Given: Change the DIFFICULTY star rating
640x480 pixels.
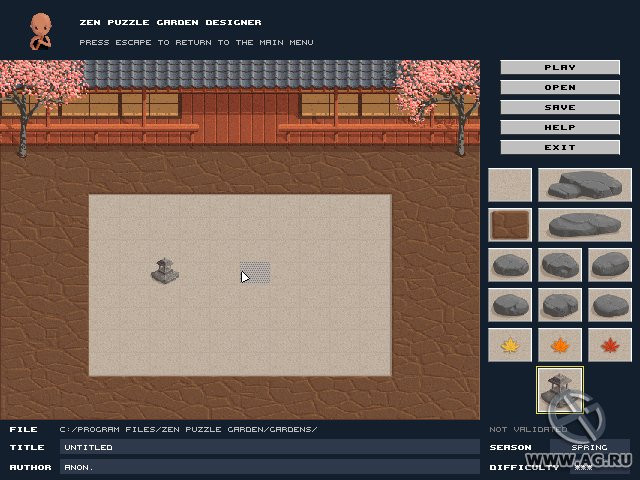Looking at the screenshot, I should click(x=600, y=467).
